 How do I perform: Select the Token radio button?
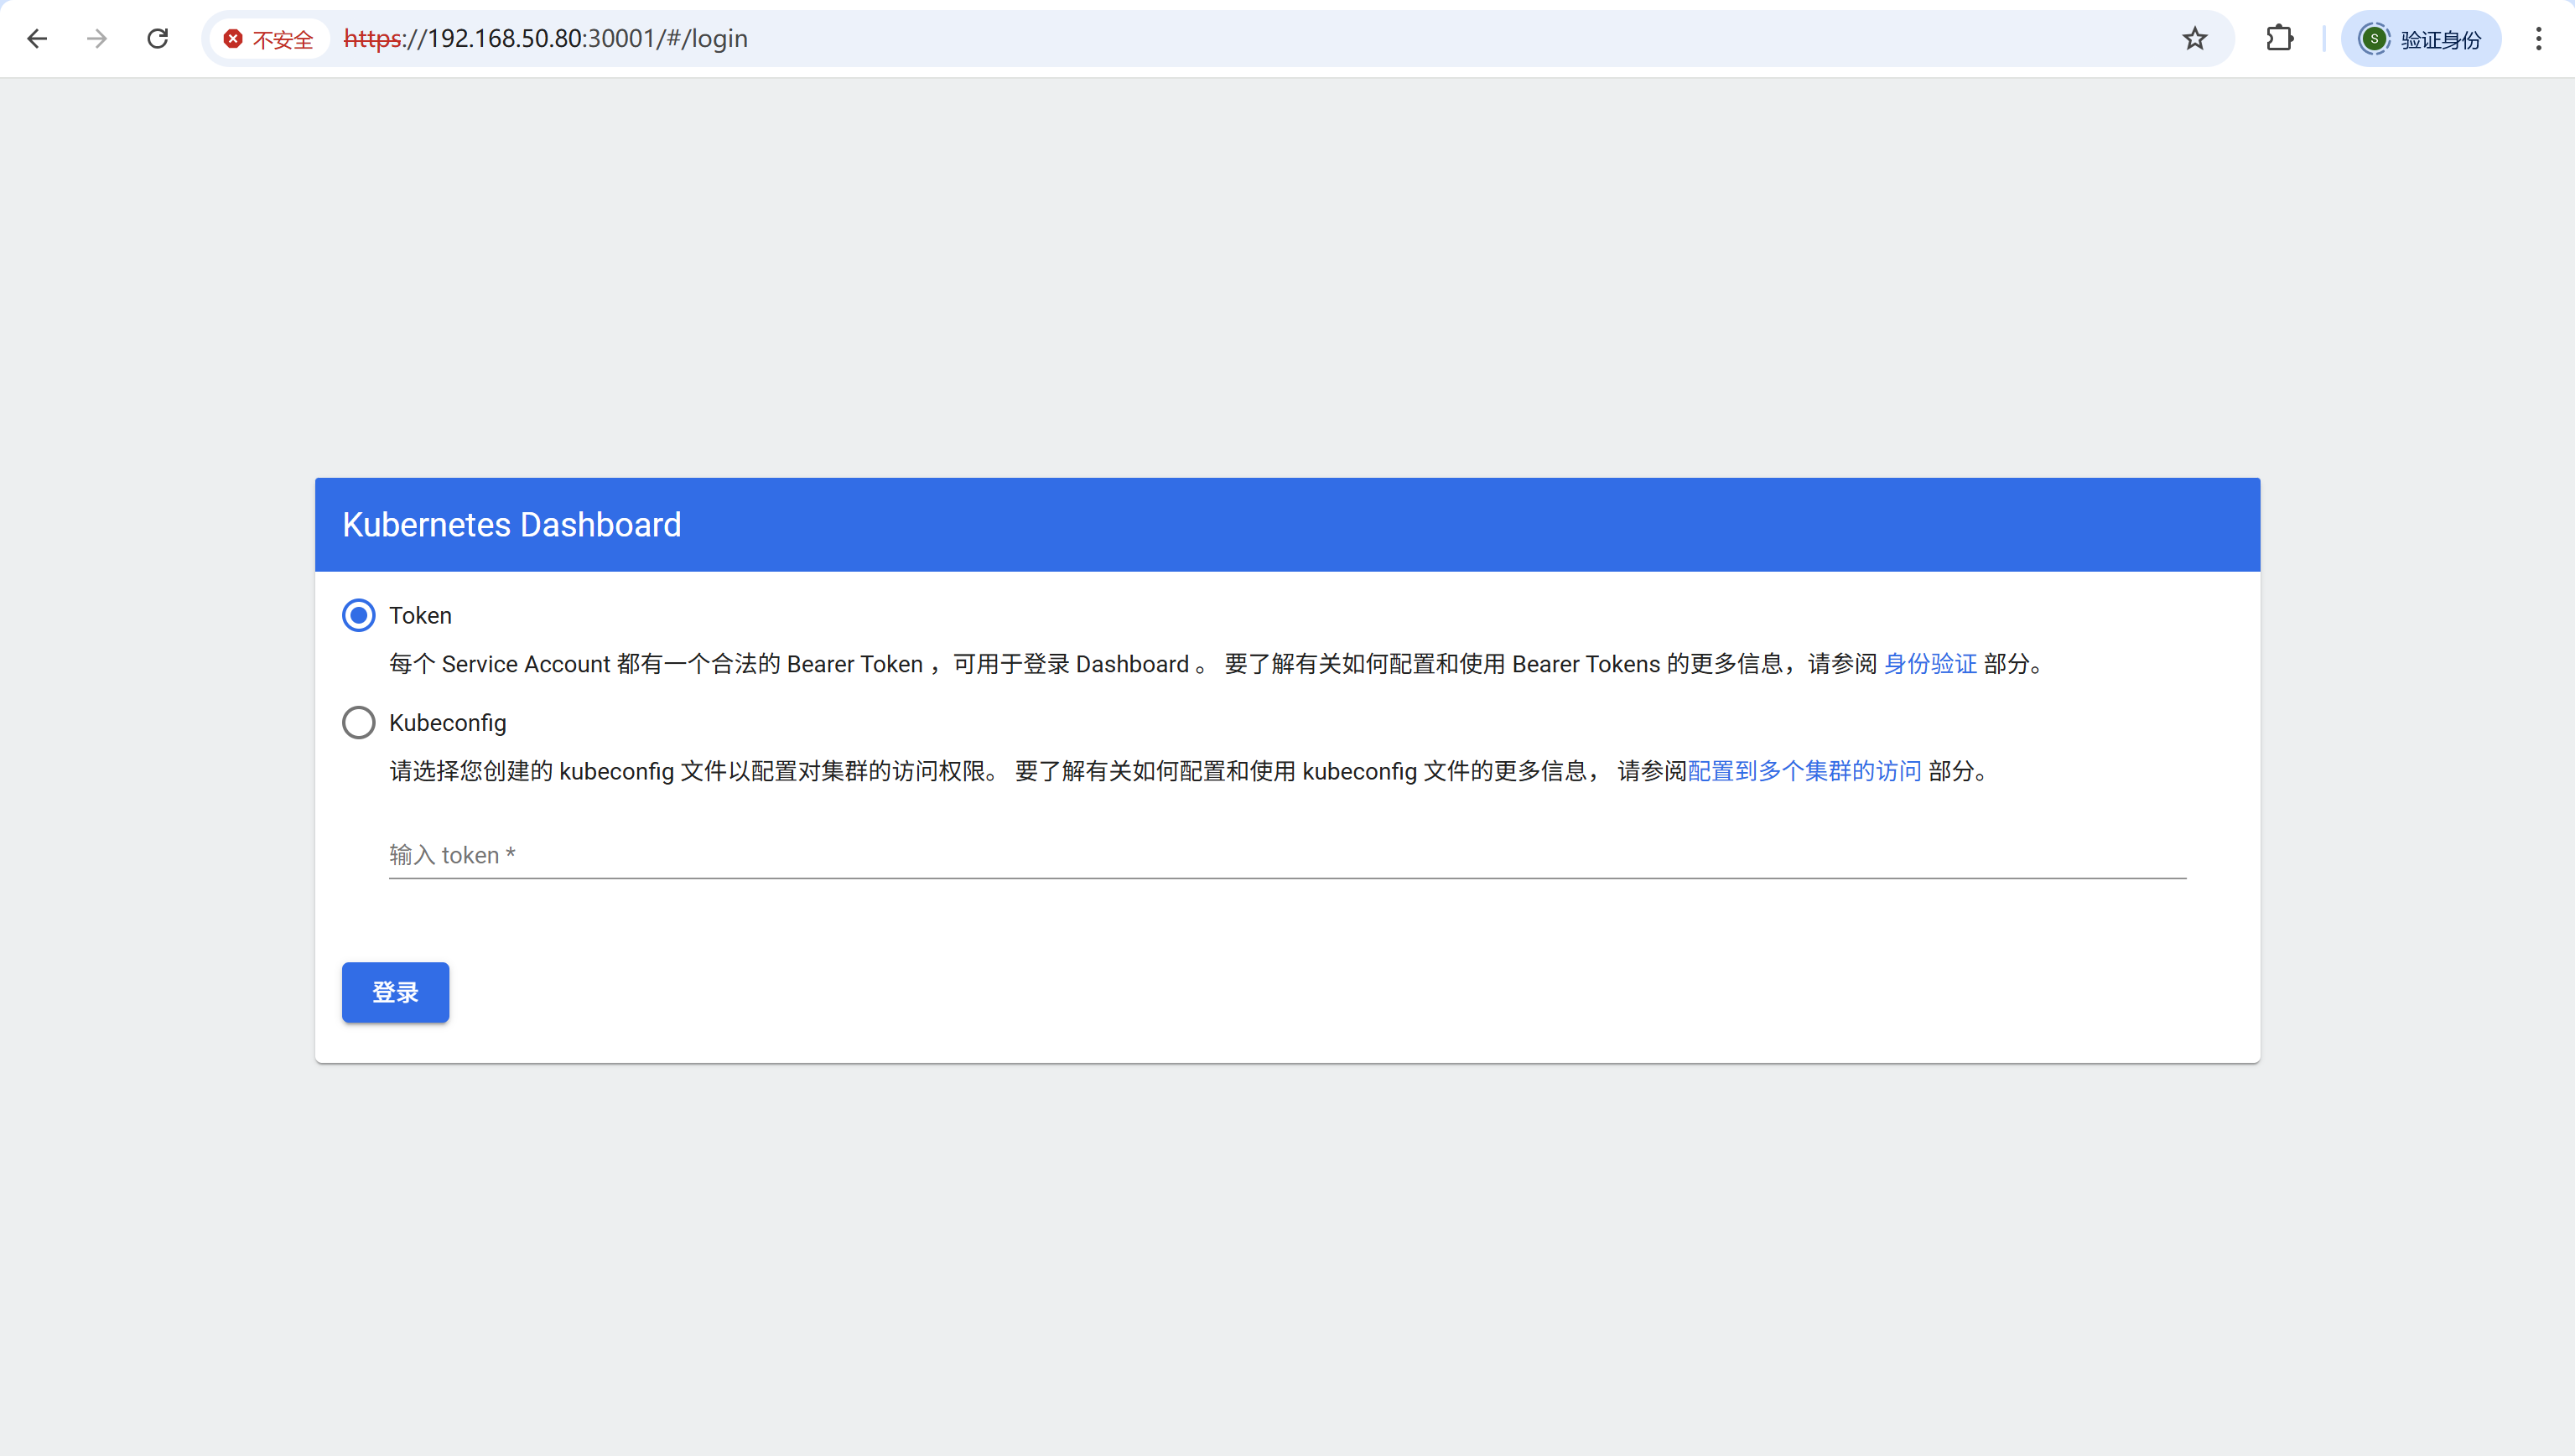tap(359, 615)
